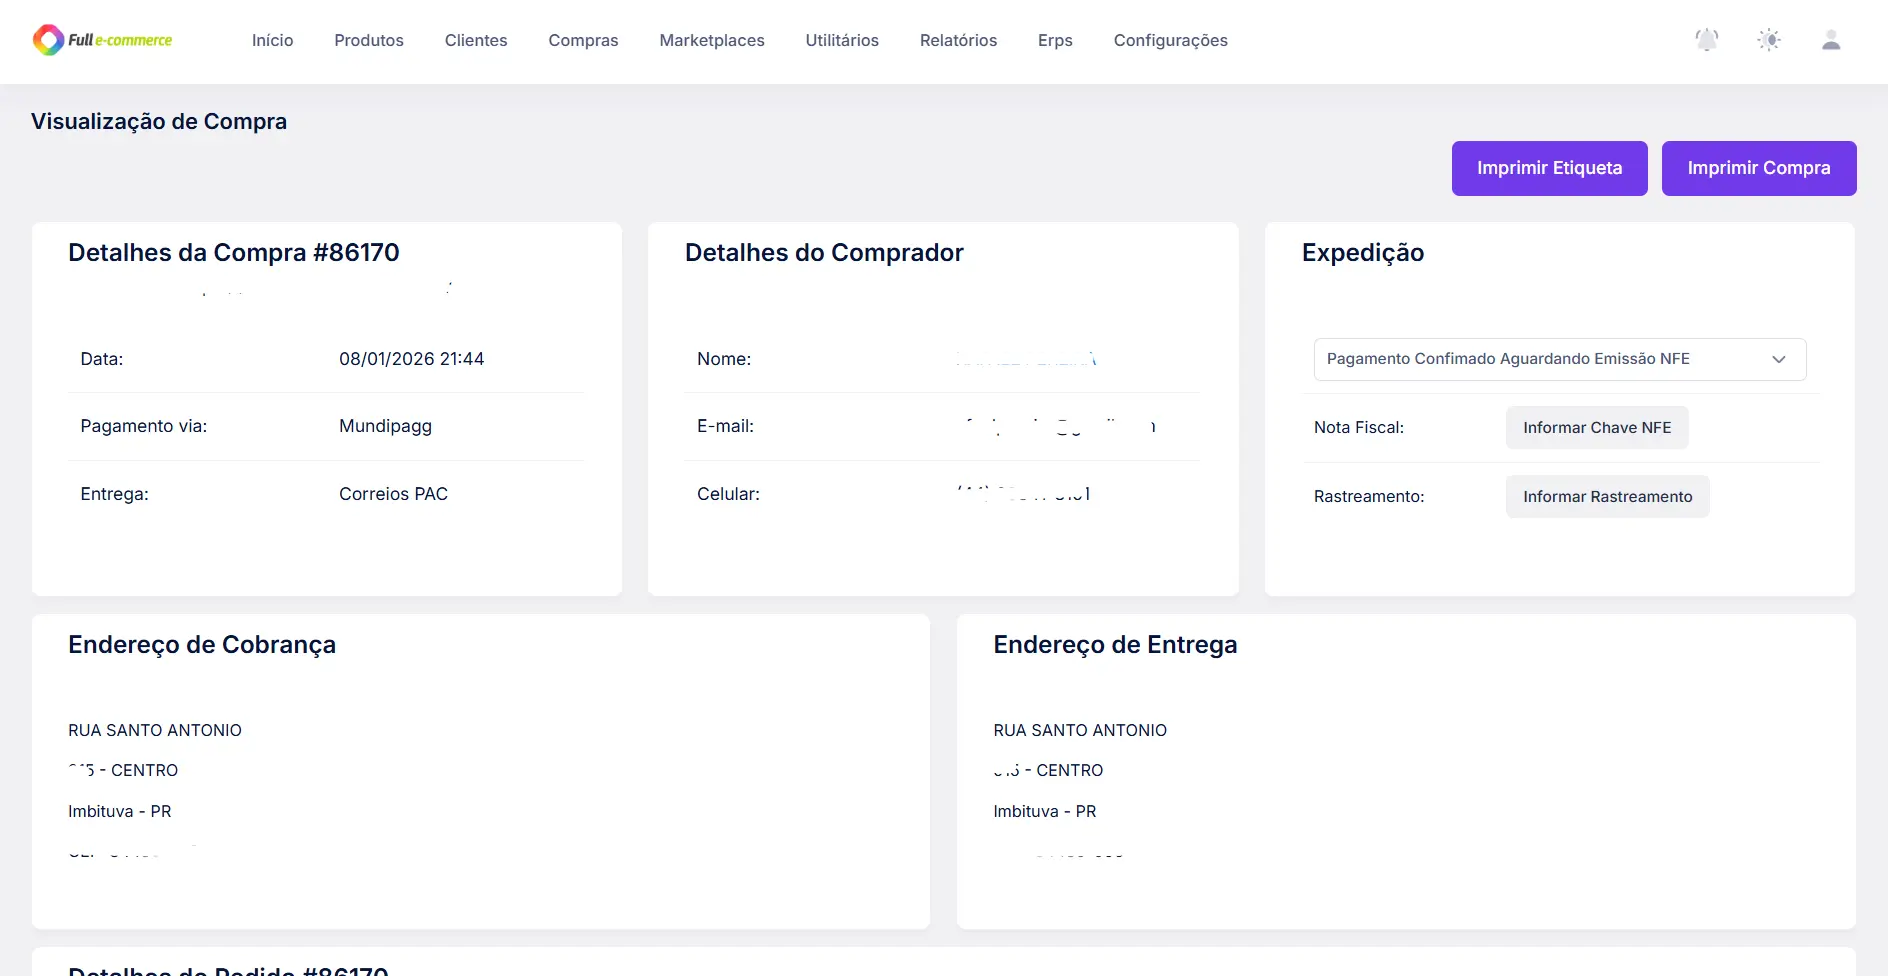Expand the order status dropdown
This screenshot has height=976, width=1888.
coord(1560,359)
